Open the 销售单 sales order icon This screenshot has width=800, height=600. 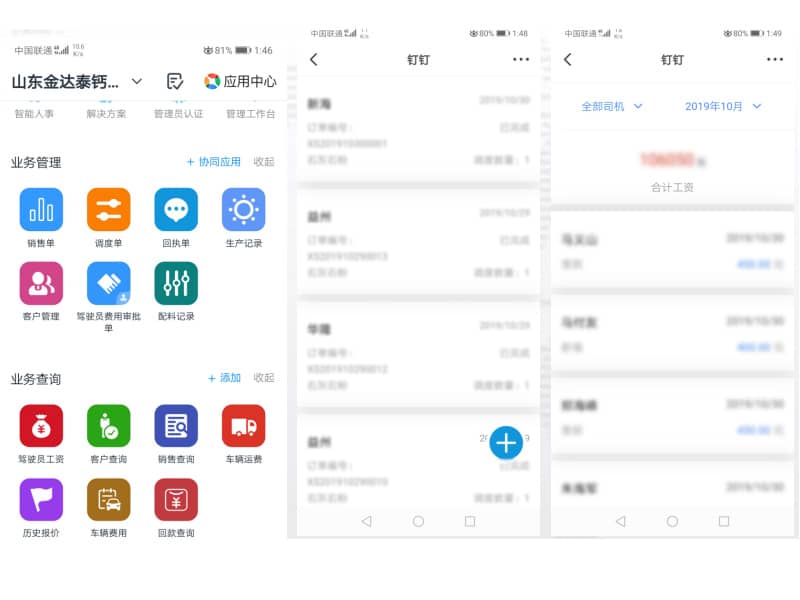[x=40, y=211]
